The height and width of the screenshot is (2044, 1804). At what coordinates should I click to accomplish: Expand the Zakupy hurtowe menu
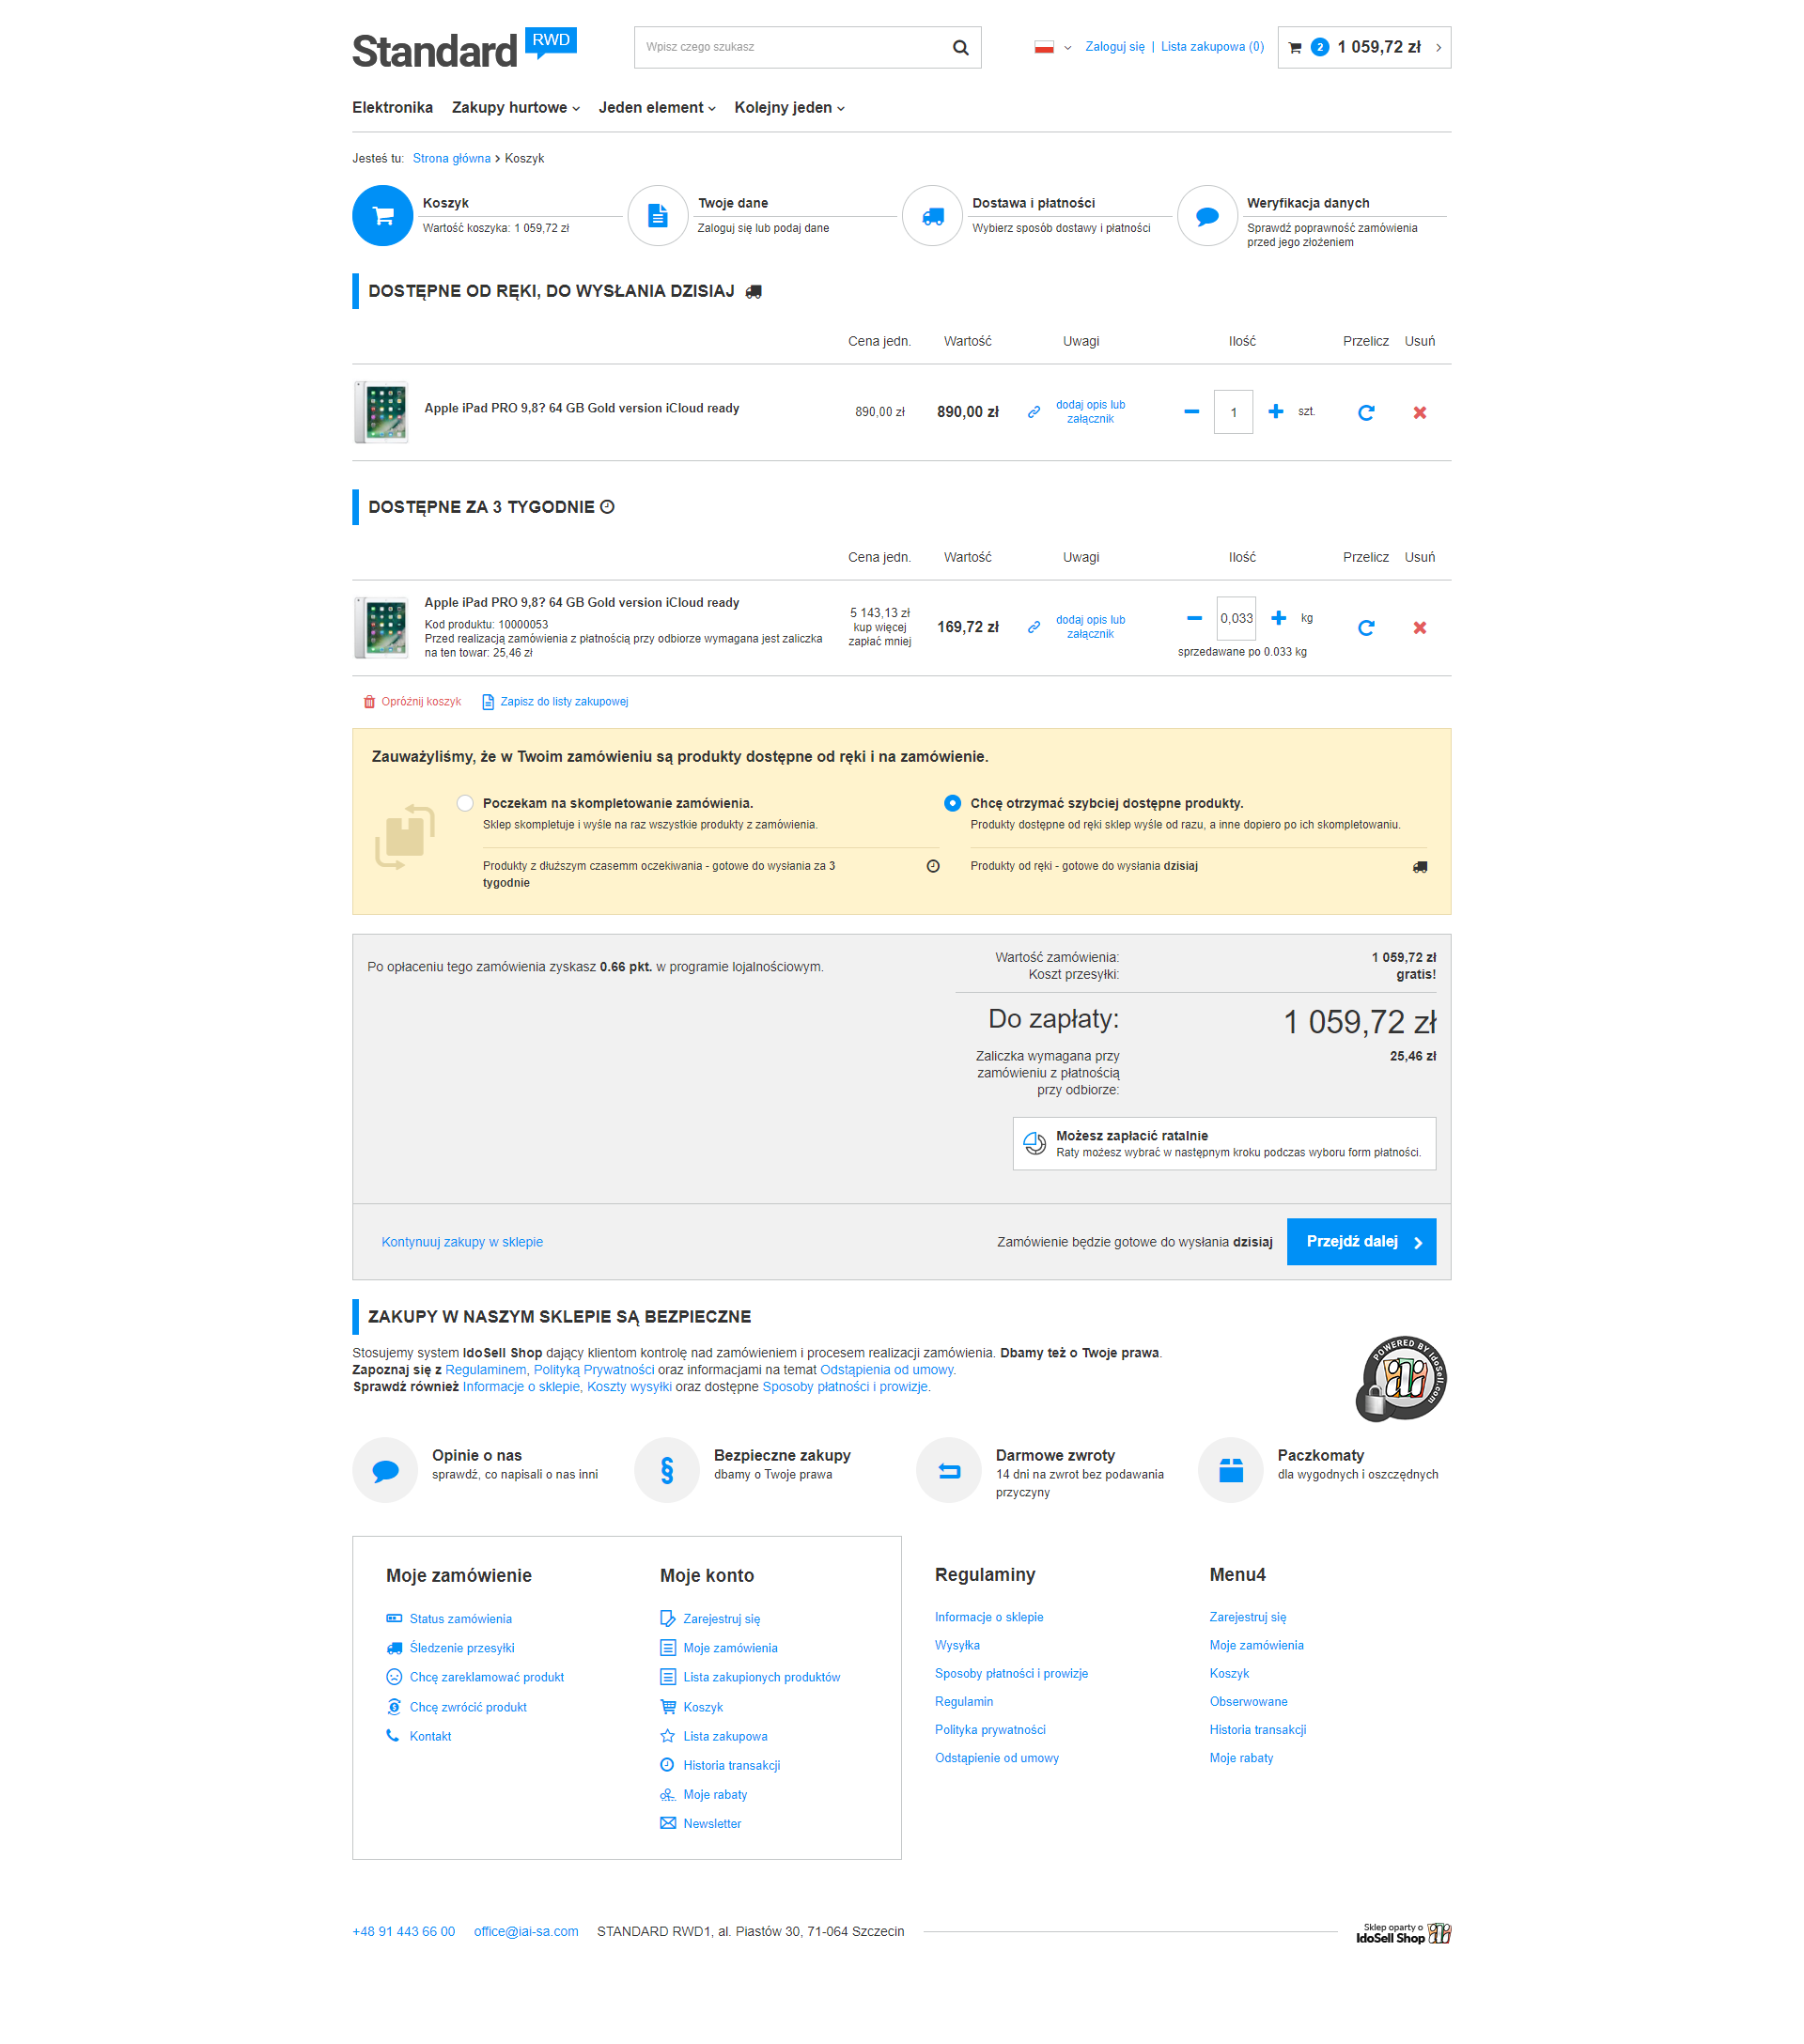coord(516,107)
